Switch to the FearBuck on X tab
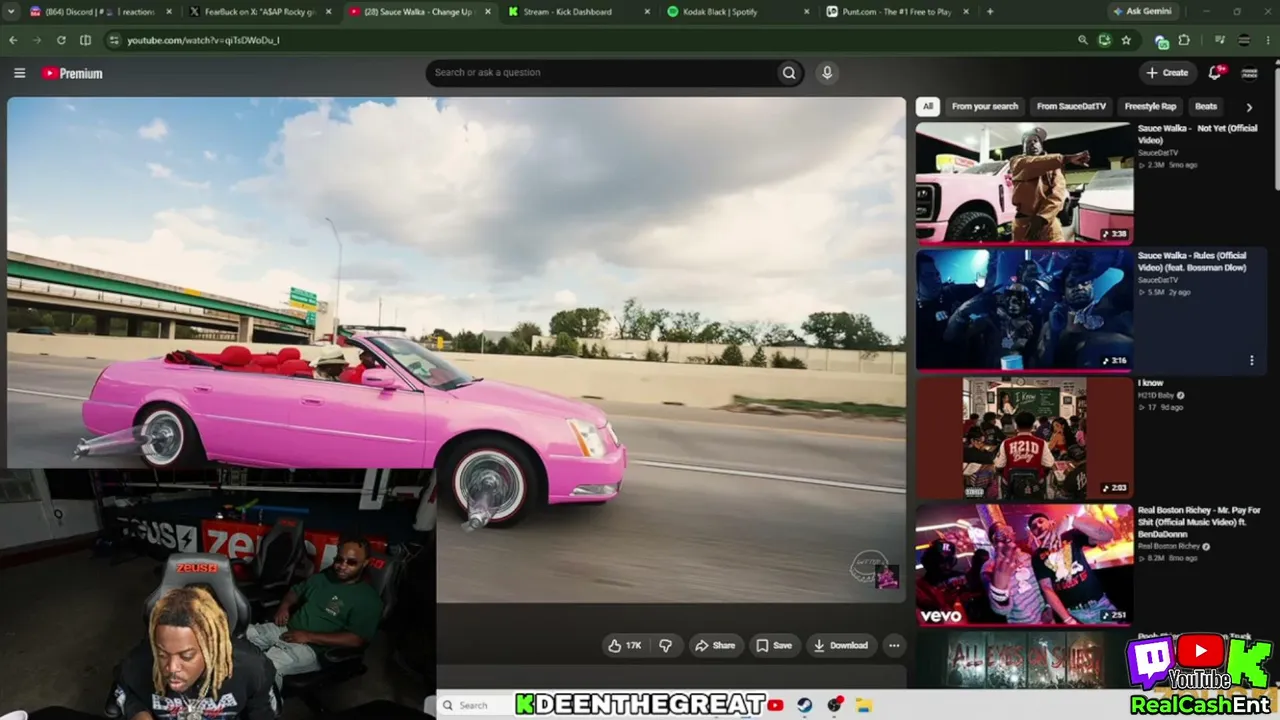This screenshot has width=1280, height=720. click(x=260, y=12)
